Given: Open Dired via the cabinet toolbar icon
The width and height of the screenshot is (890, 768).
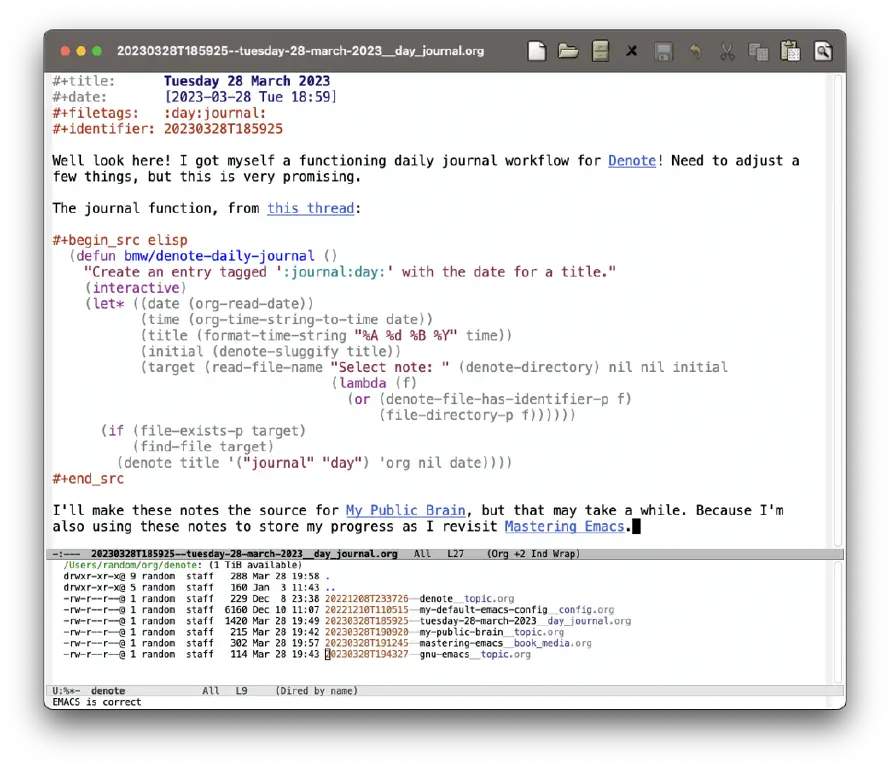Looking at the screenshot, I should tap(600, 51).
